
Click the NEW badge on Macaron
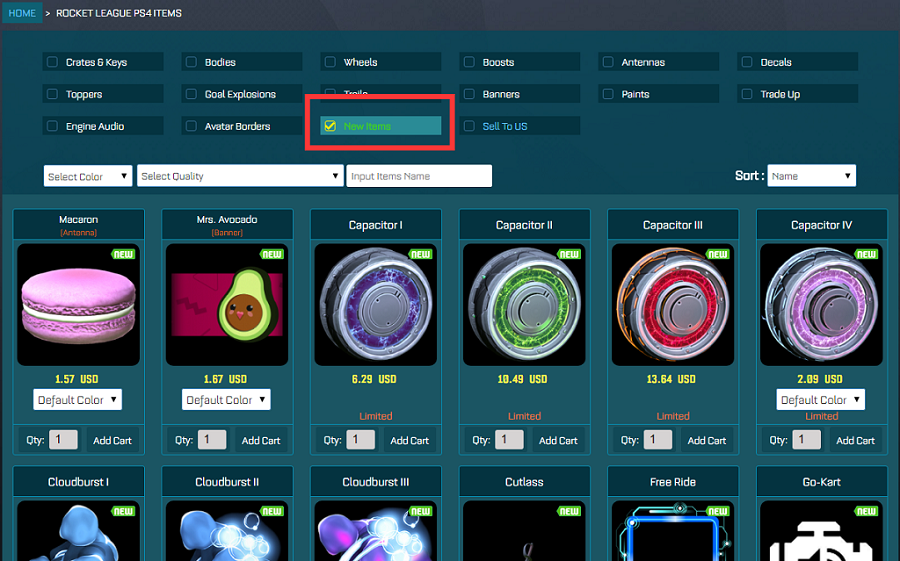tap(123, 254)
